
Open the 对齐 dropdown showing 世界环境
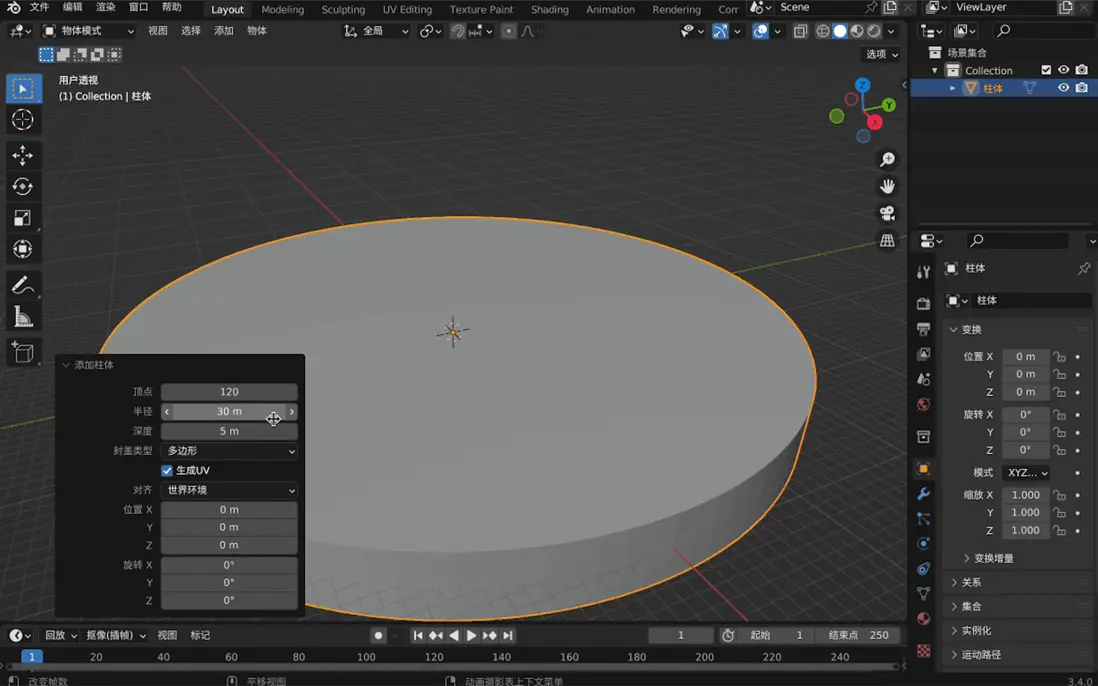pos(228,489)
